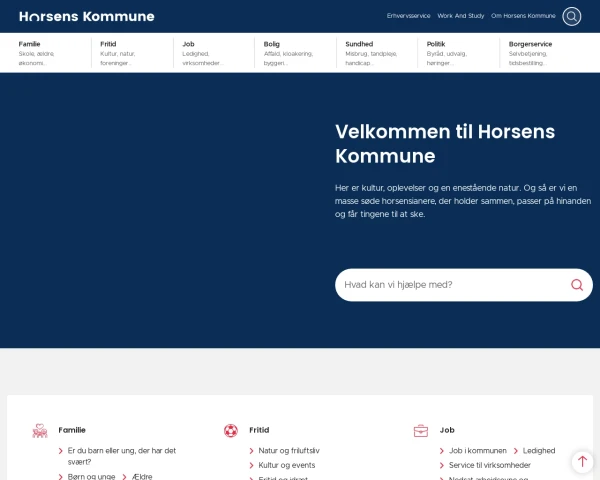Open the Job section heading link
This screenshot has height=480, width=600.
point(447,430)
